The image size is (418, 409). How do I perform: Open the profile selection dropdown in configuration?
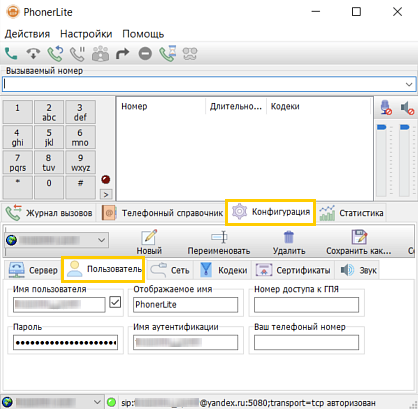pos(57,240)
